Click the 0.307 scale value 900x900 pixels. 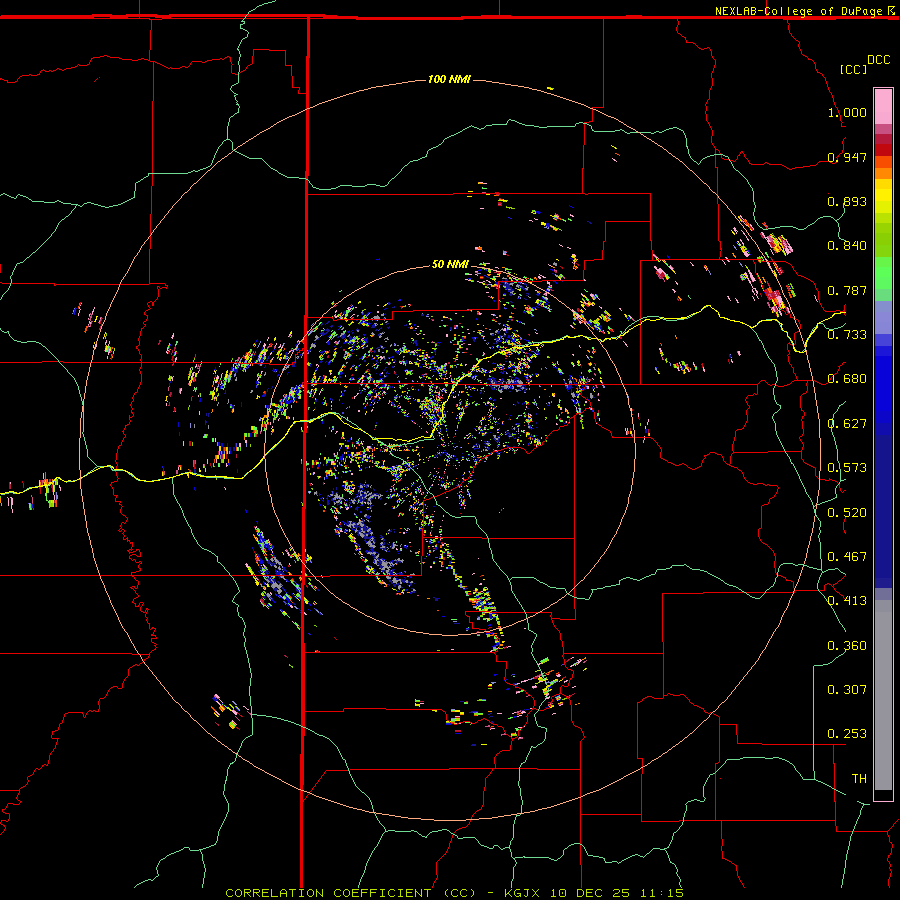coord(847,690)
